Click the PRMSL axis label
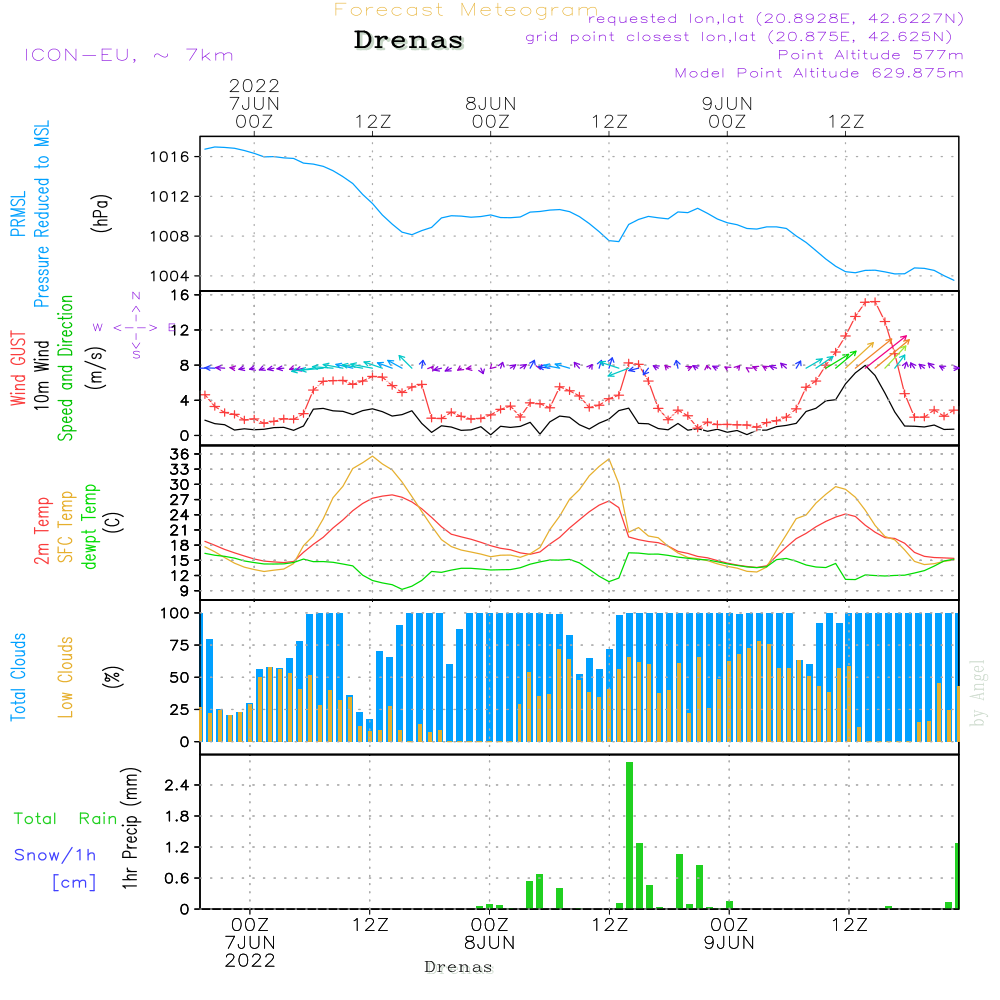Screen dimensions: 1000x1000 click(19, 210)
